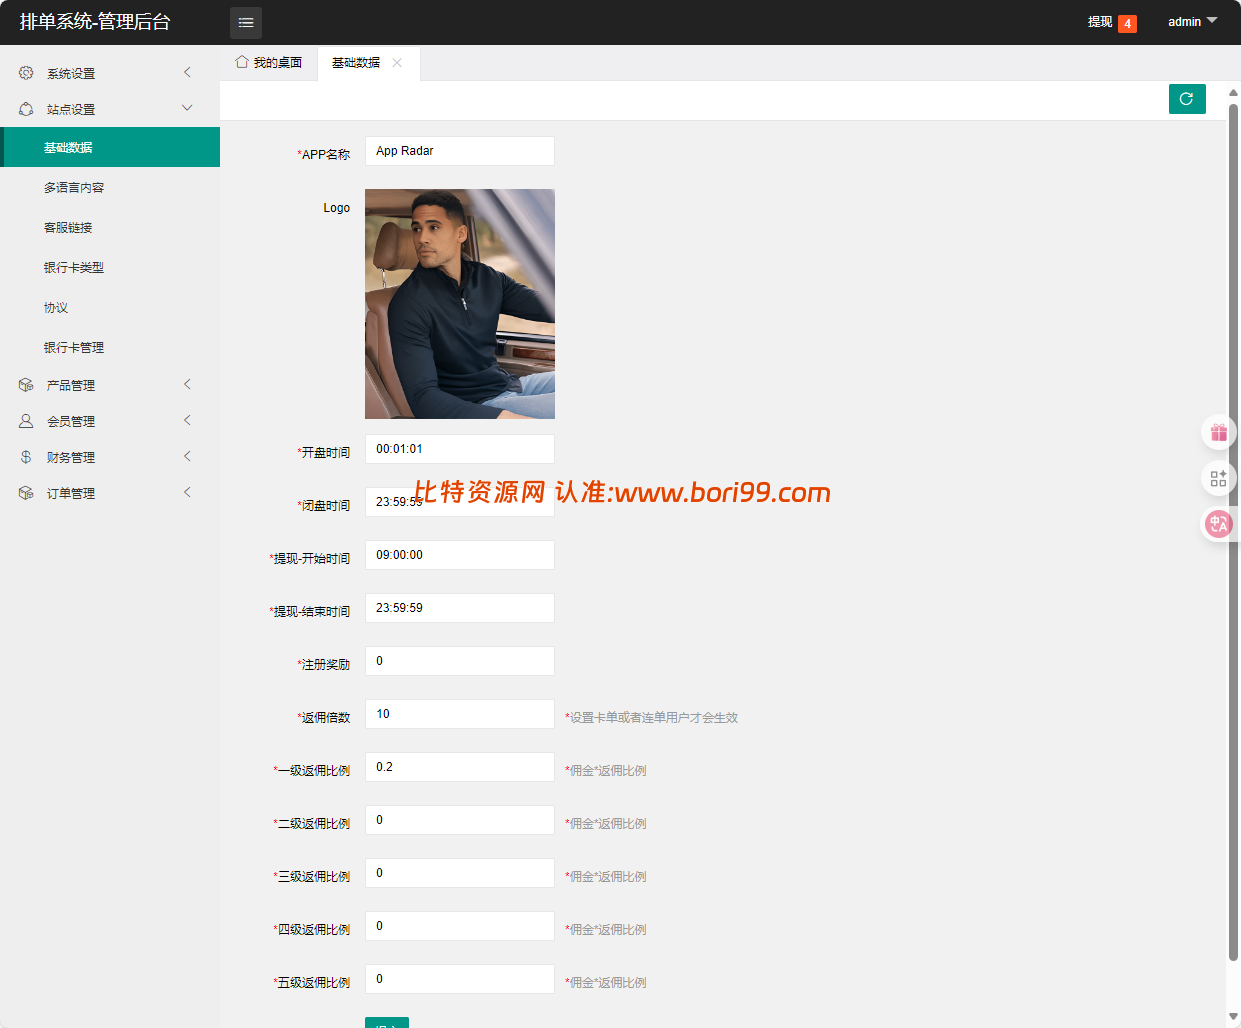
Task: Click the 一级返佣比例 input field
Action: tap(460, 767)
